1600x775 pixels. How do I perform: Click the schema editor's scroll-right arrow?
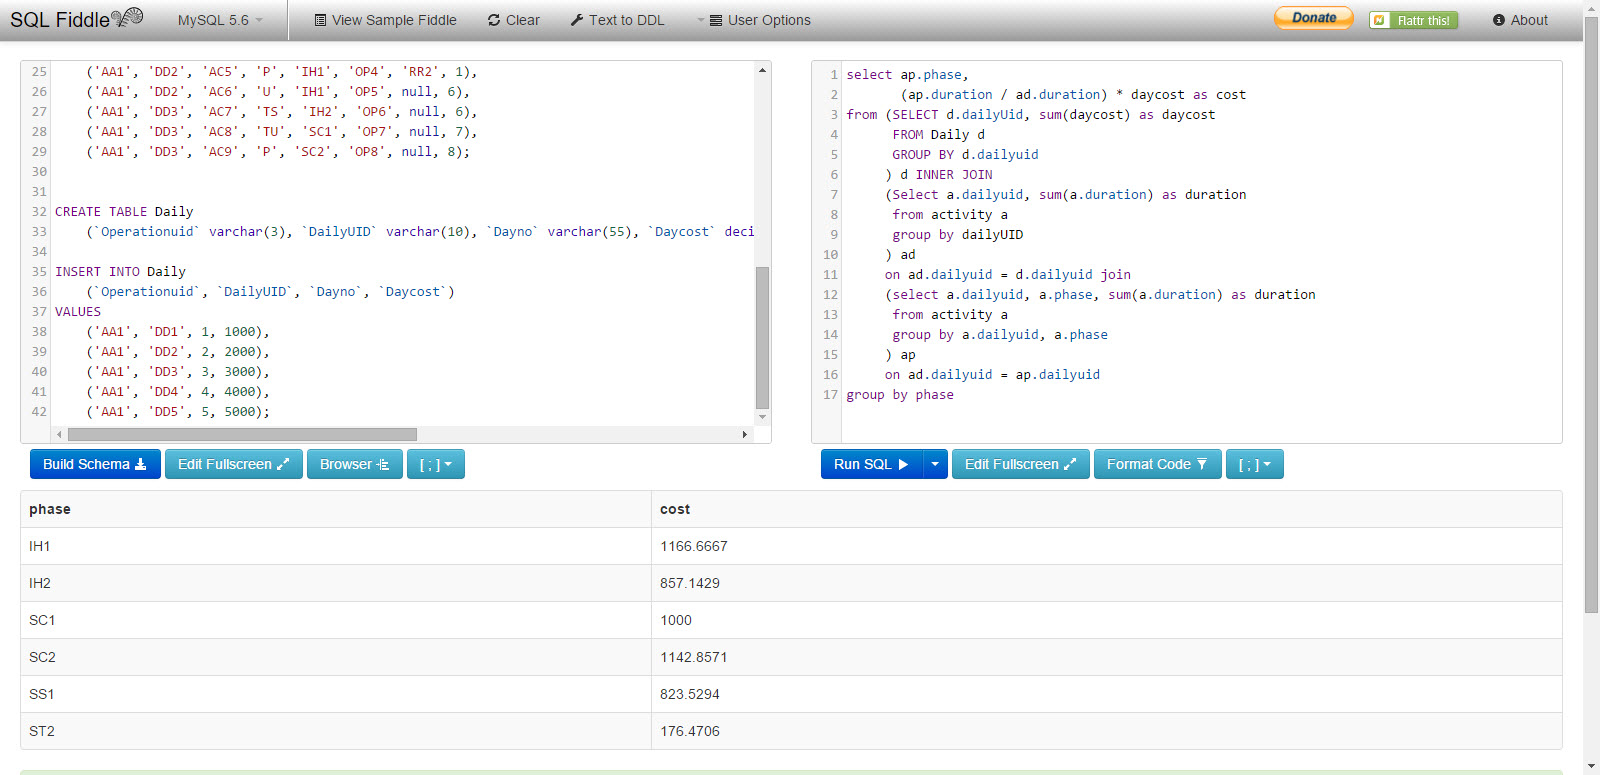pos(745,434)
